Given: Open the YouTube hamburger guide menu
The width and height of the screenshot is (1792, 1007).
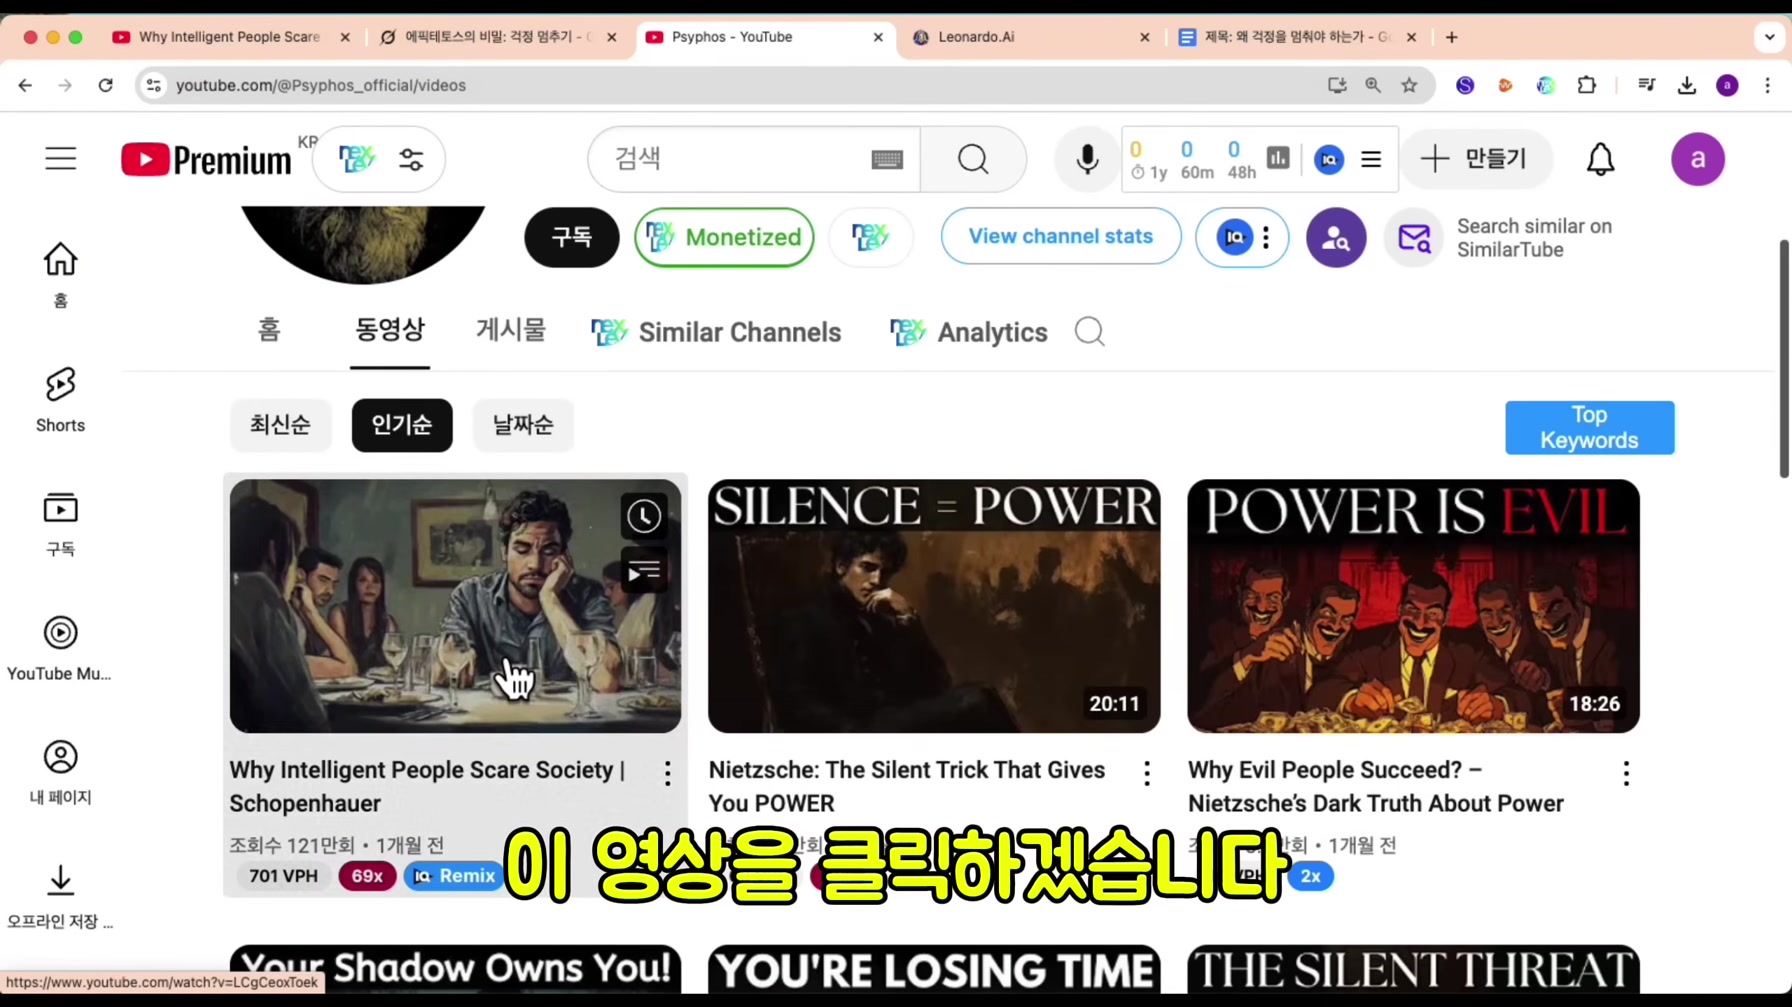Looking at the screenshot, I should 61,159.
